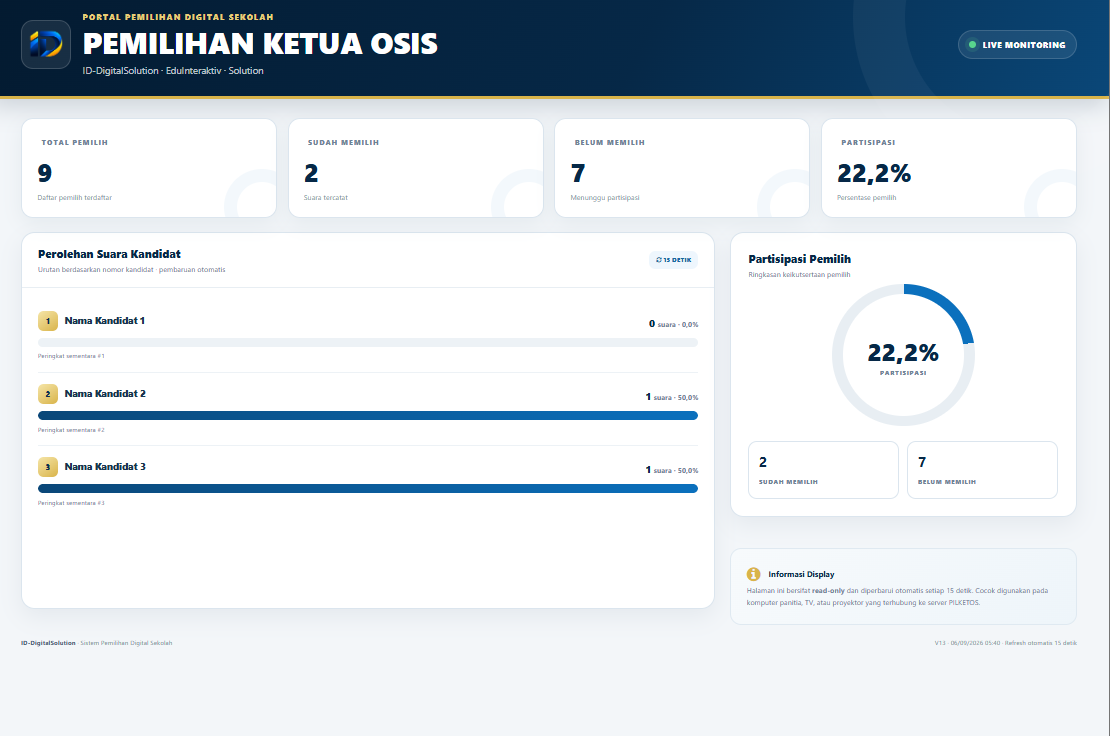The height and width of the screenshot is (736, 1110).
Task: Select the Nama Kandidat 3 name
Action: pyautogui.click(x=105, y=466)
